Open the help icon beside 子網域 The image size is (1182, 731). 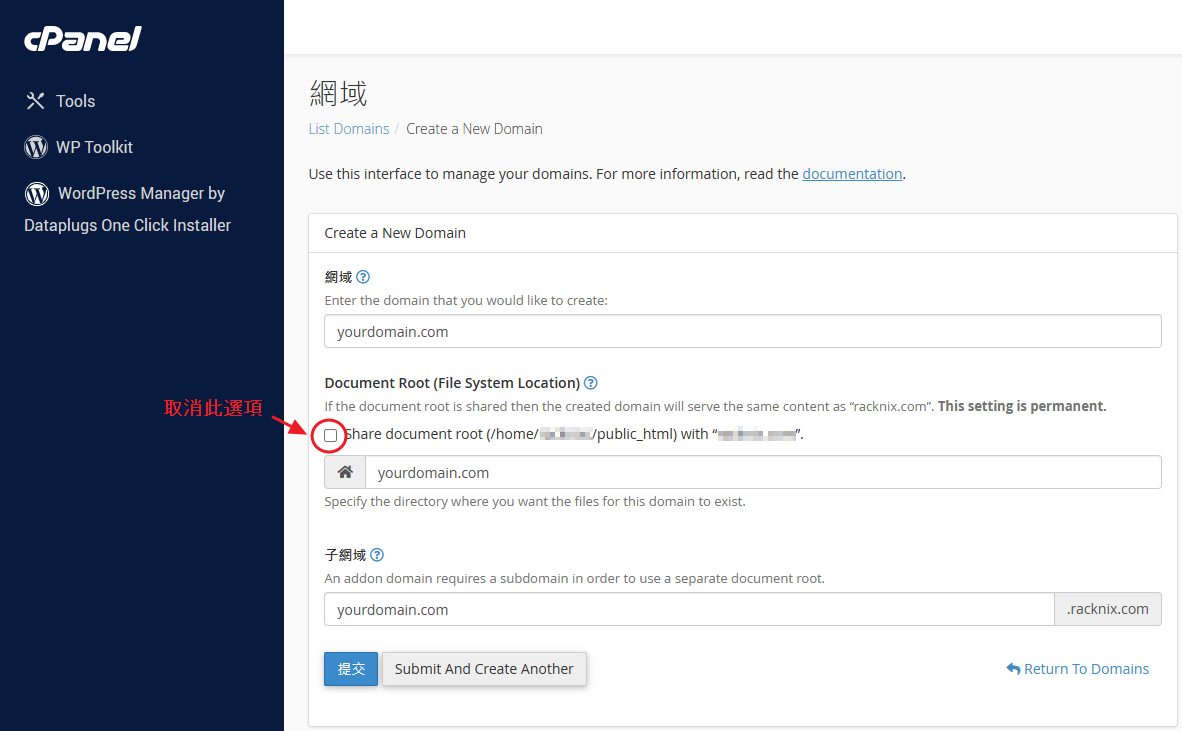(x=377, y=554)
